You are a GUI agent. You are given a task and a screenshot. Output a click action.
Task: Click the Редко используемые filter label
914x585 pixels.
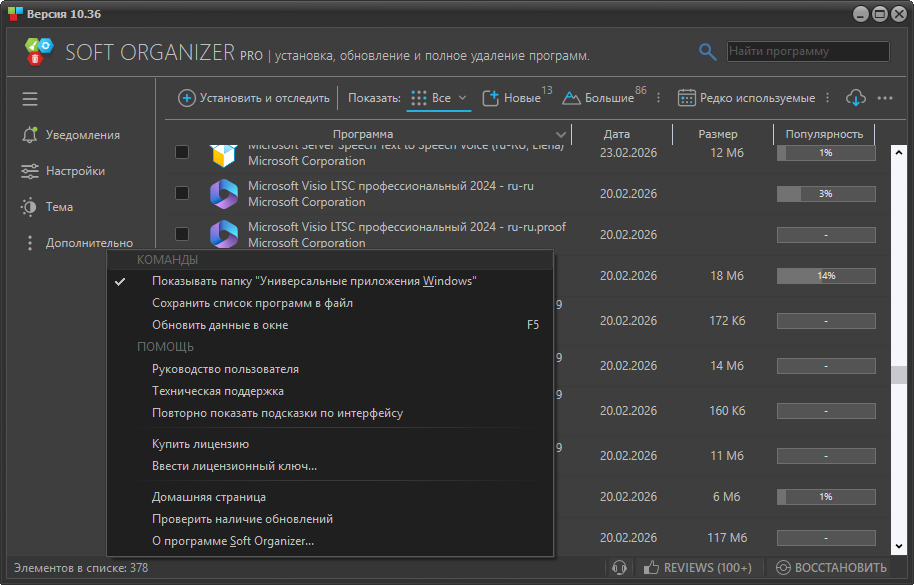757,98
